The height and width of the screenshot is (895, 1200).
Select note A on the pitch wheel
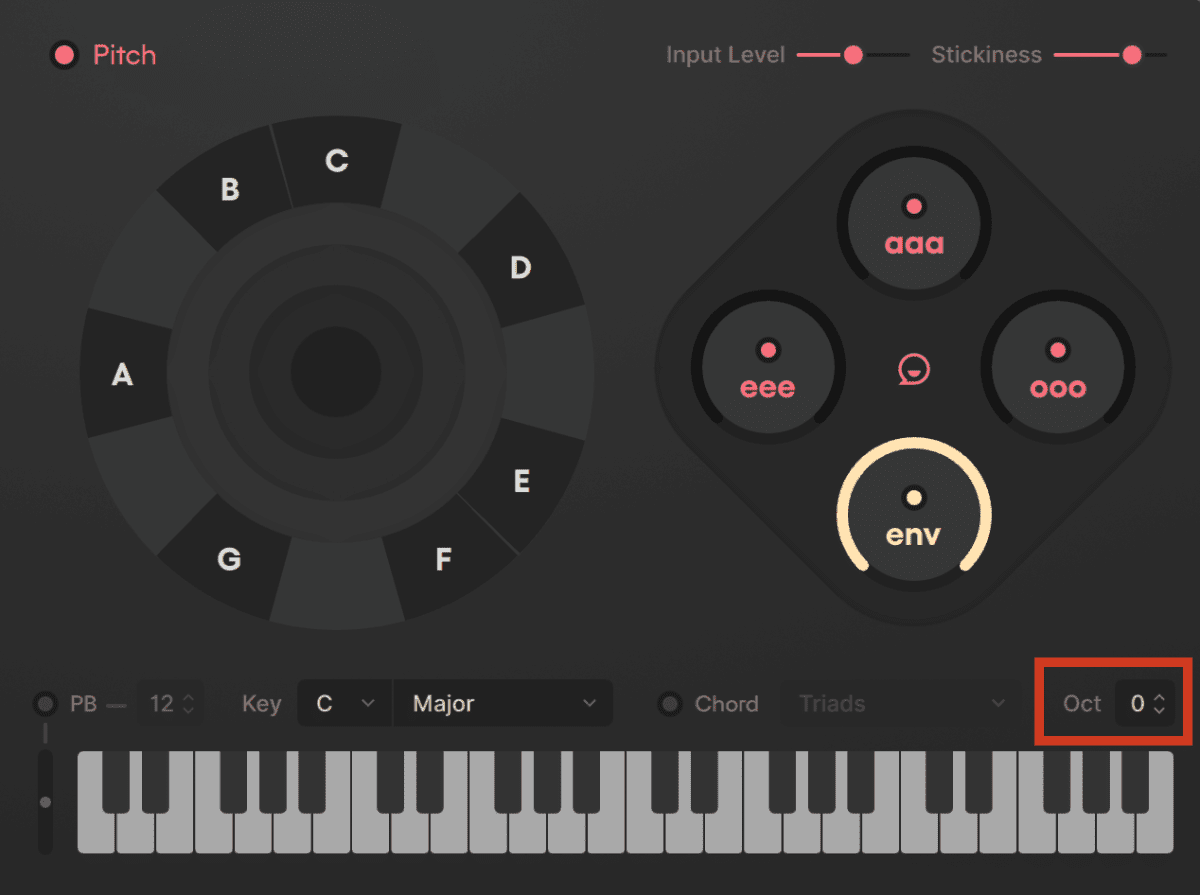[x=123, y=374]
